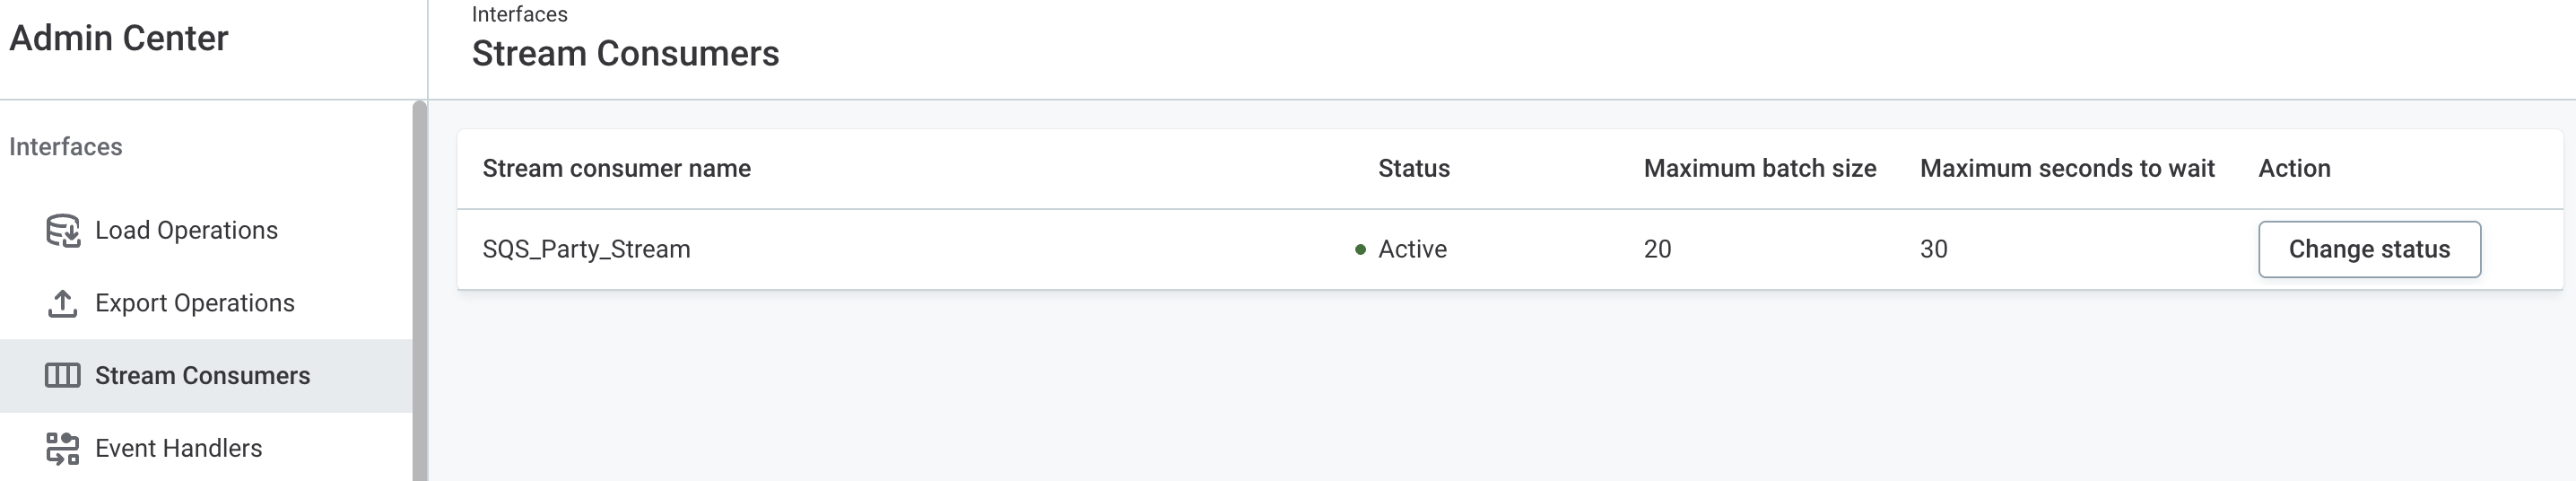Click the Stream consumer name column header
This screenshot has width=2576, height=481.
click(616, 169)
